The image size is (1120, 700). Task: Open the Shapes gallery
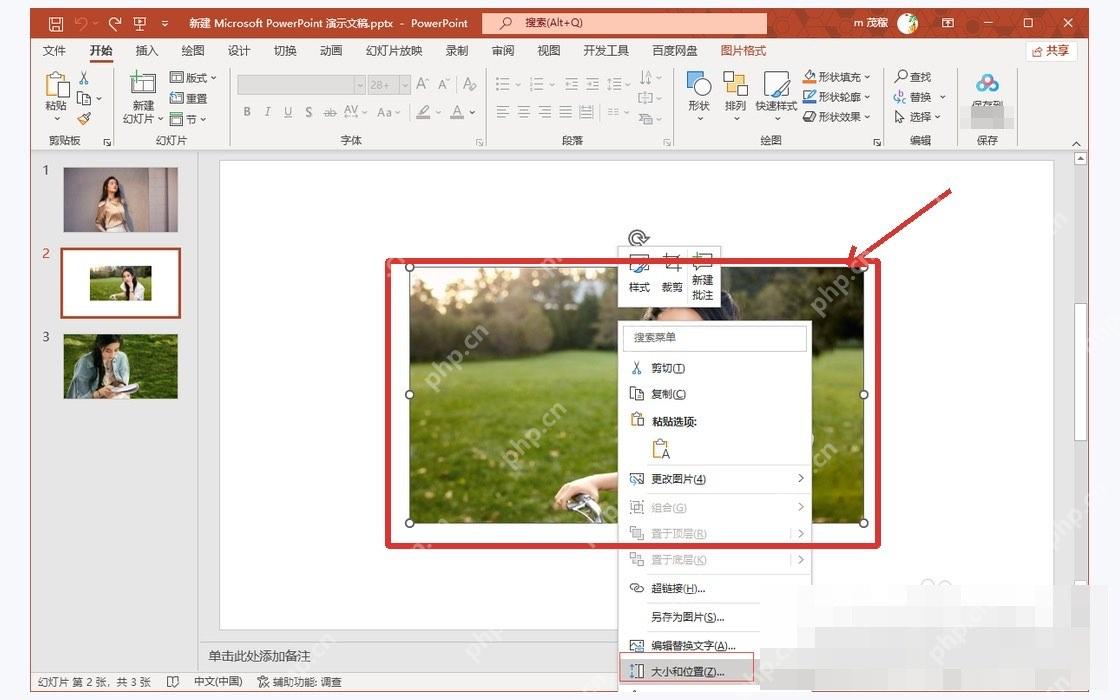(x=699, y=95)
